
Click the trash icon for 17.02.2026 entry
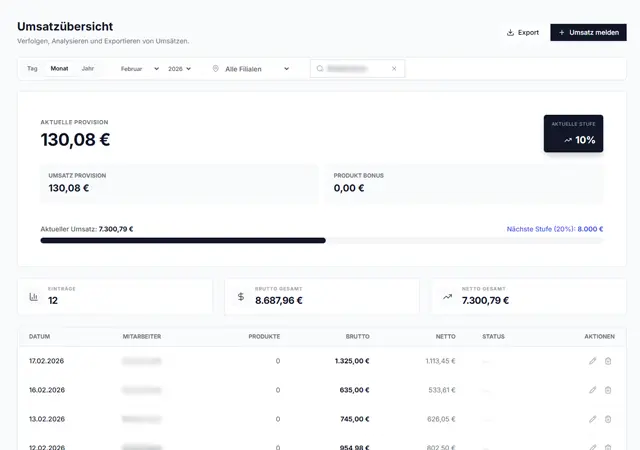point(608,361)
